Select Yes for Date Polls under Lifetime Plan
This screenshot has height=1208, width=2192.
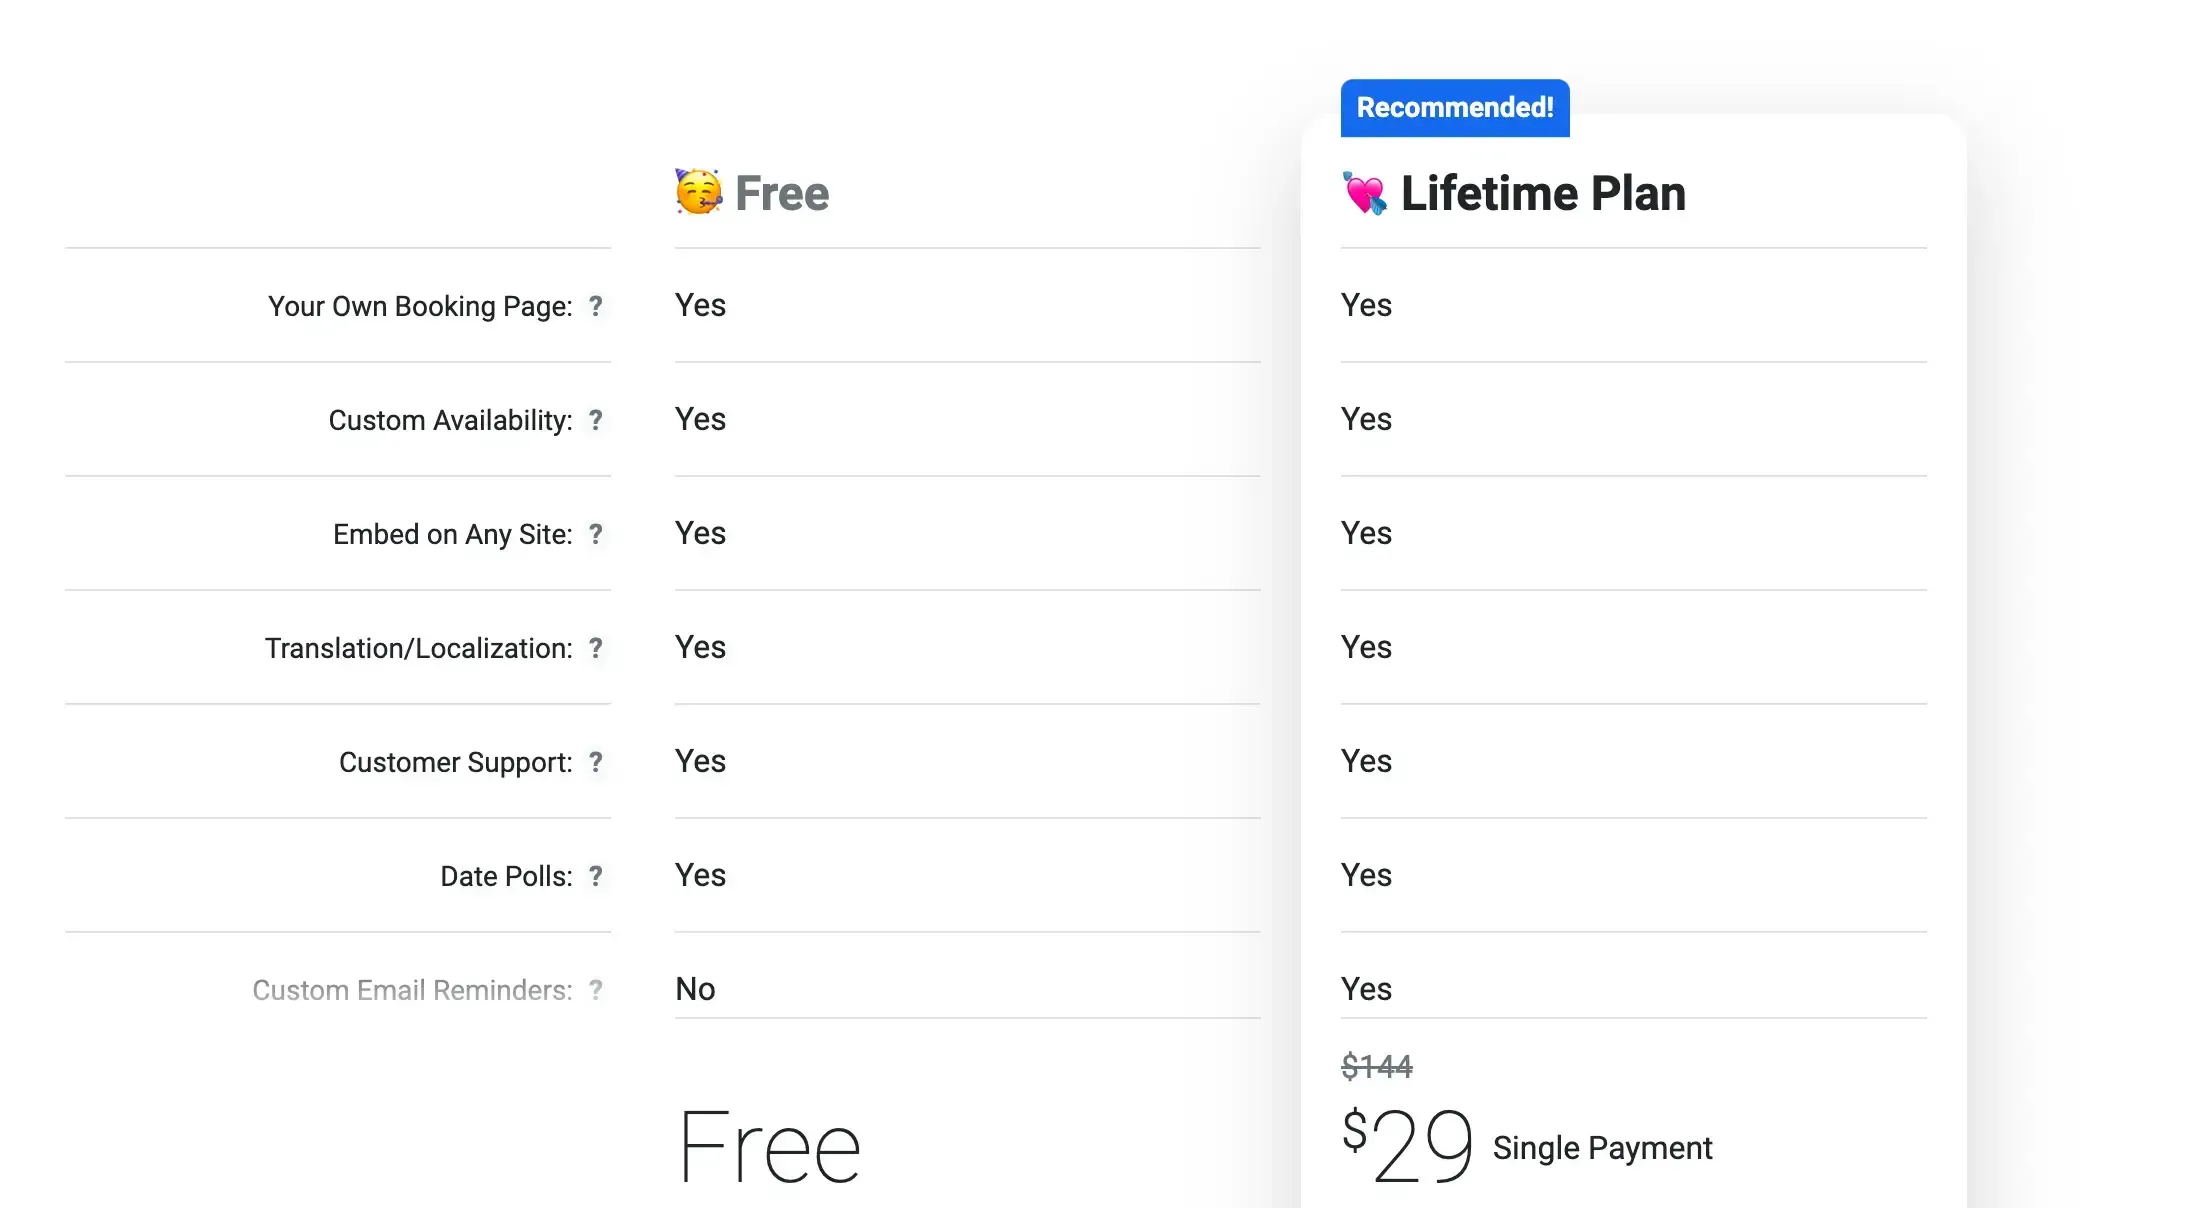[1365, 876]
